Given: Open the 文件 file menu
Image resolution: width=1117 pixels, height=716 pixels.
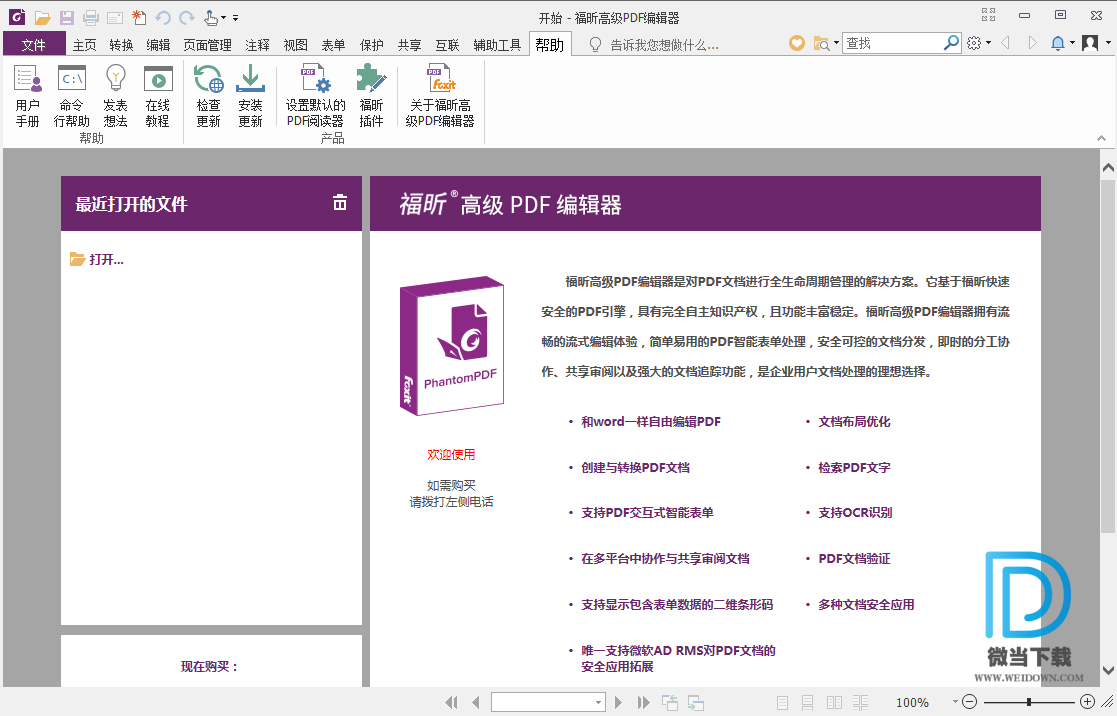Looking at the screenshot, I should click(x=33, y=45).
